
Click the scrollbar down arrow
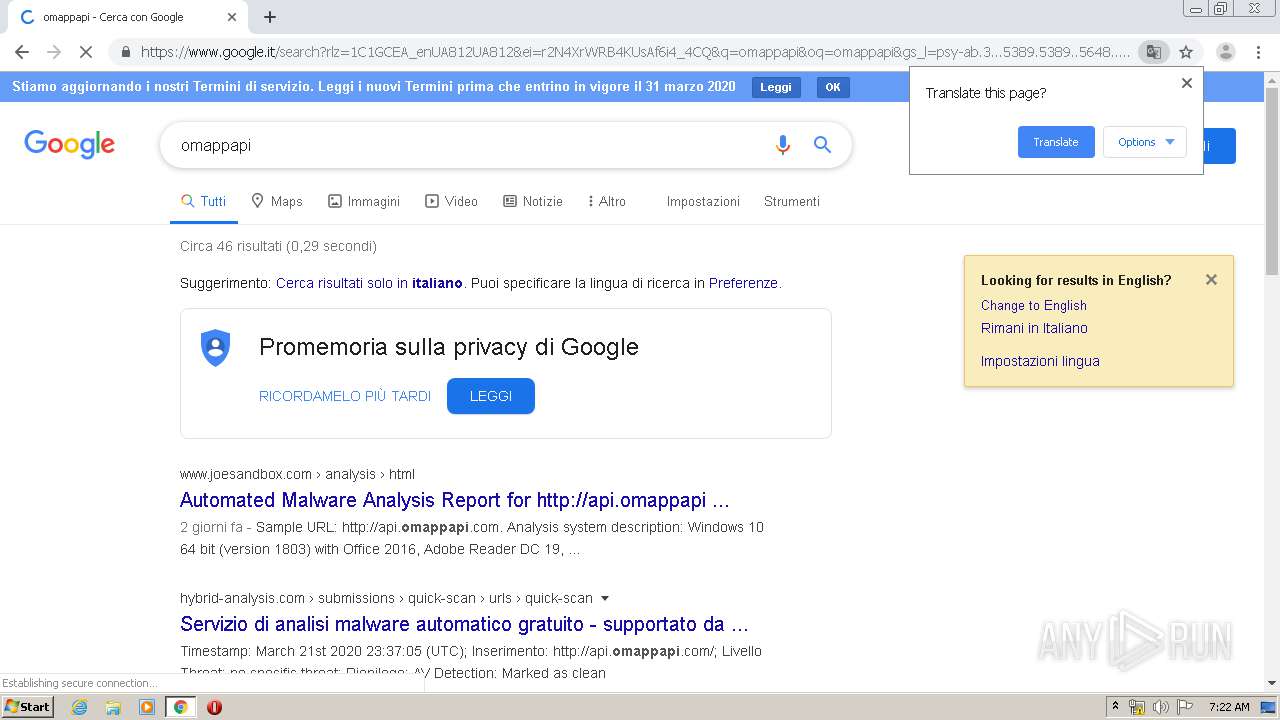(x=1272, y=683)
